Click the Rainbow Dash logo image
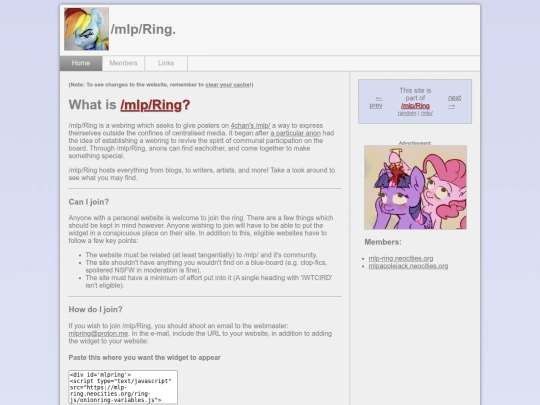 [86, 29]
